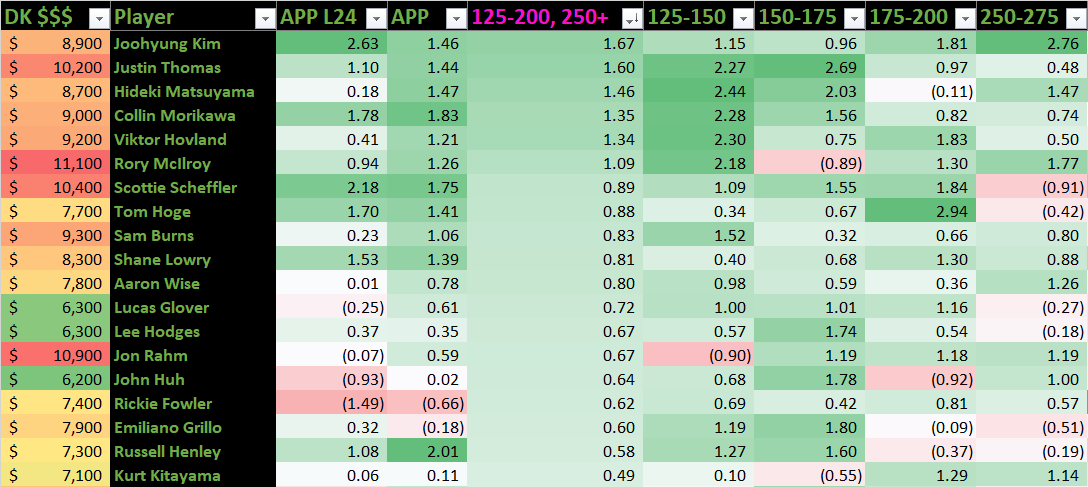The height and width of the screenshot is (487, 1088).
Task: Open the Player column filter dropdown
Action: pyautogui.click(x=265, y=19)
